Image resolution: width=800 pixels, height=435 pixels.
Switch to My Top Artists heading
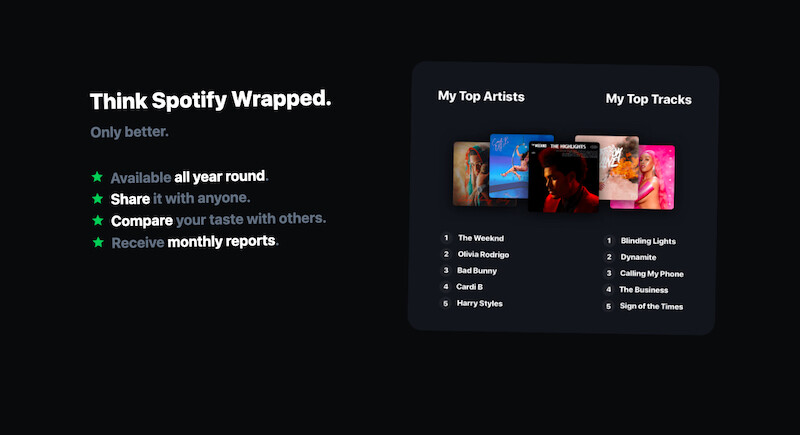tap(481, 96)
